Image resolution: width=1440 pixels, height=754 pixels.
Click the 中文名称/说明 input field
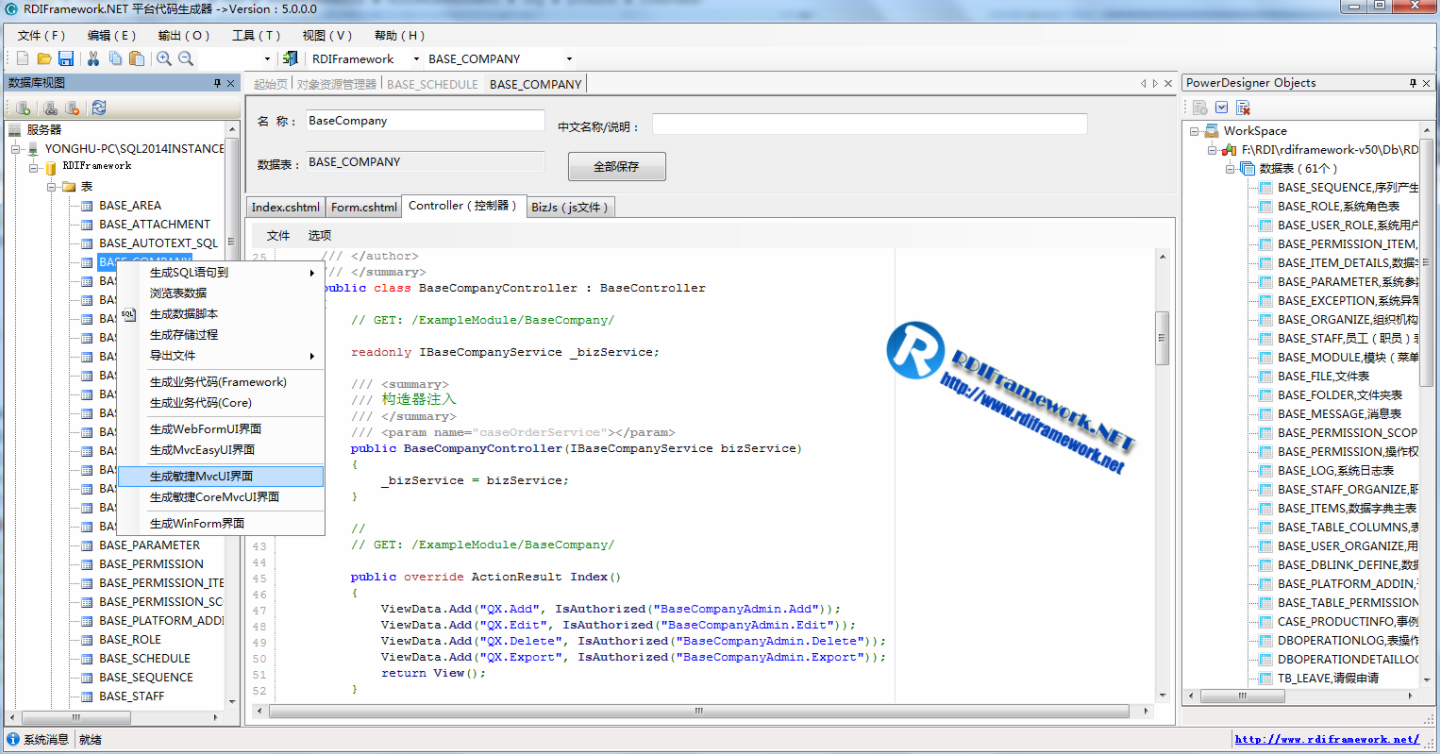click(x=869, y=124)
